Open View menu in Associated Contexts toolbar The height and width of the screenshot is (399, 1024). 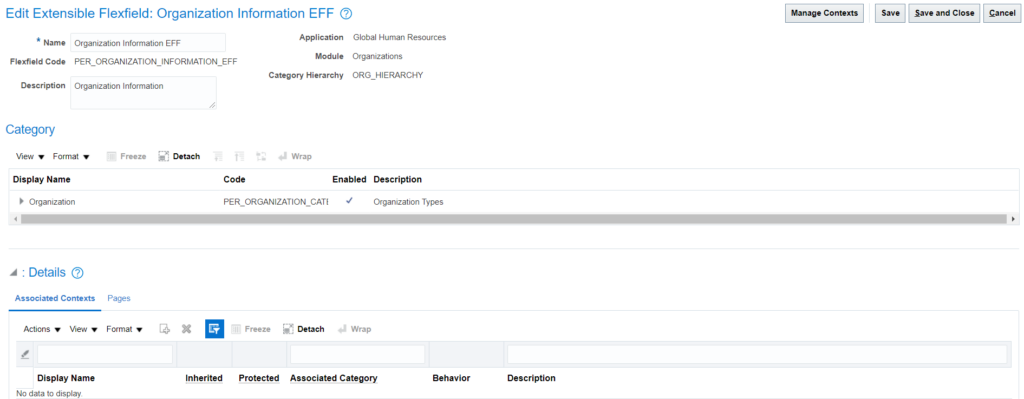[84, 329]
